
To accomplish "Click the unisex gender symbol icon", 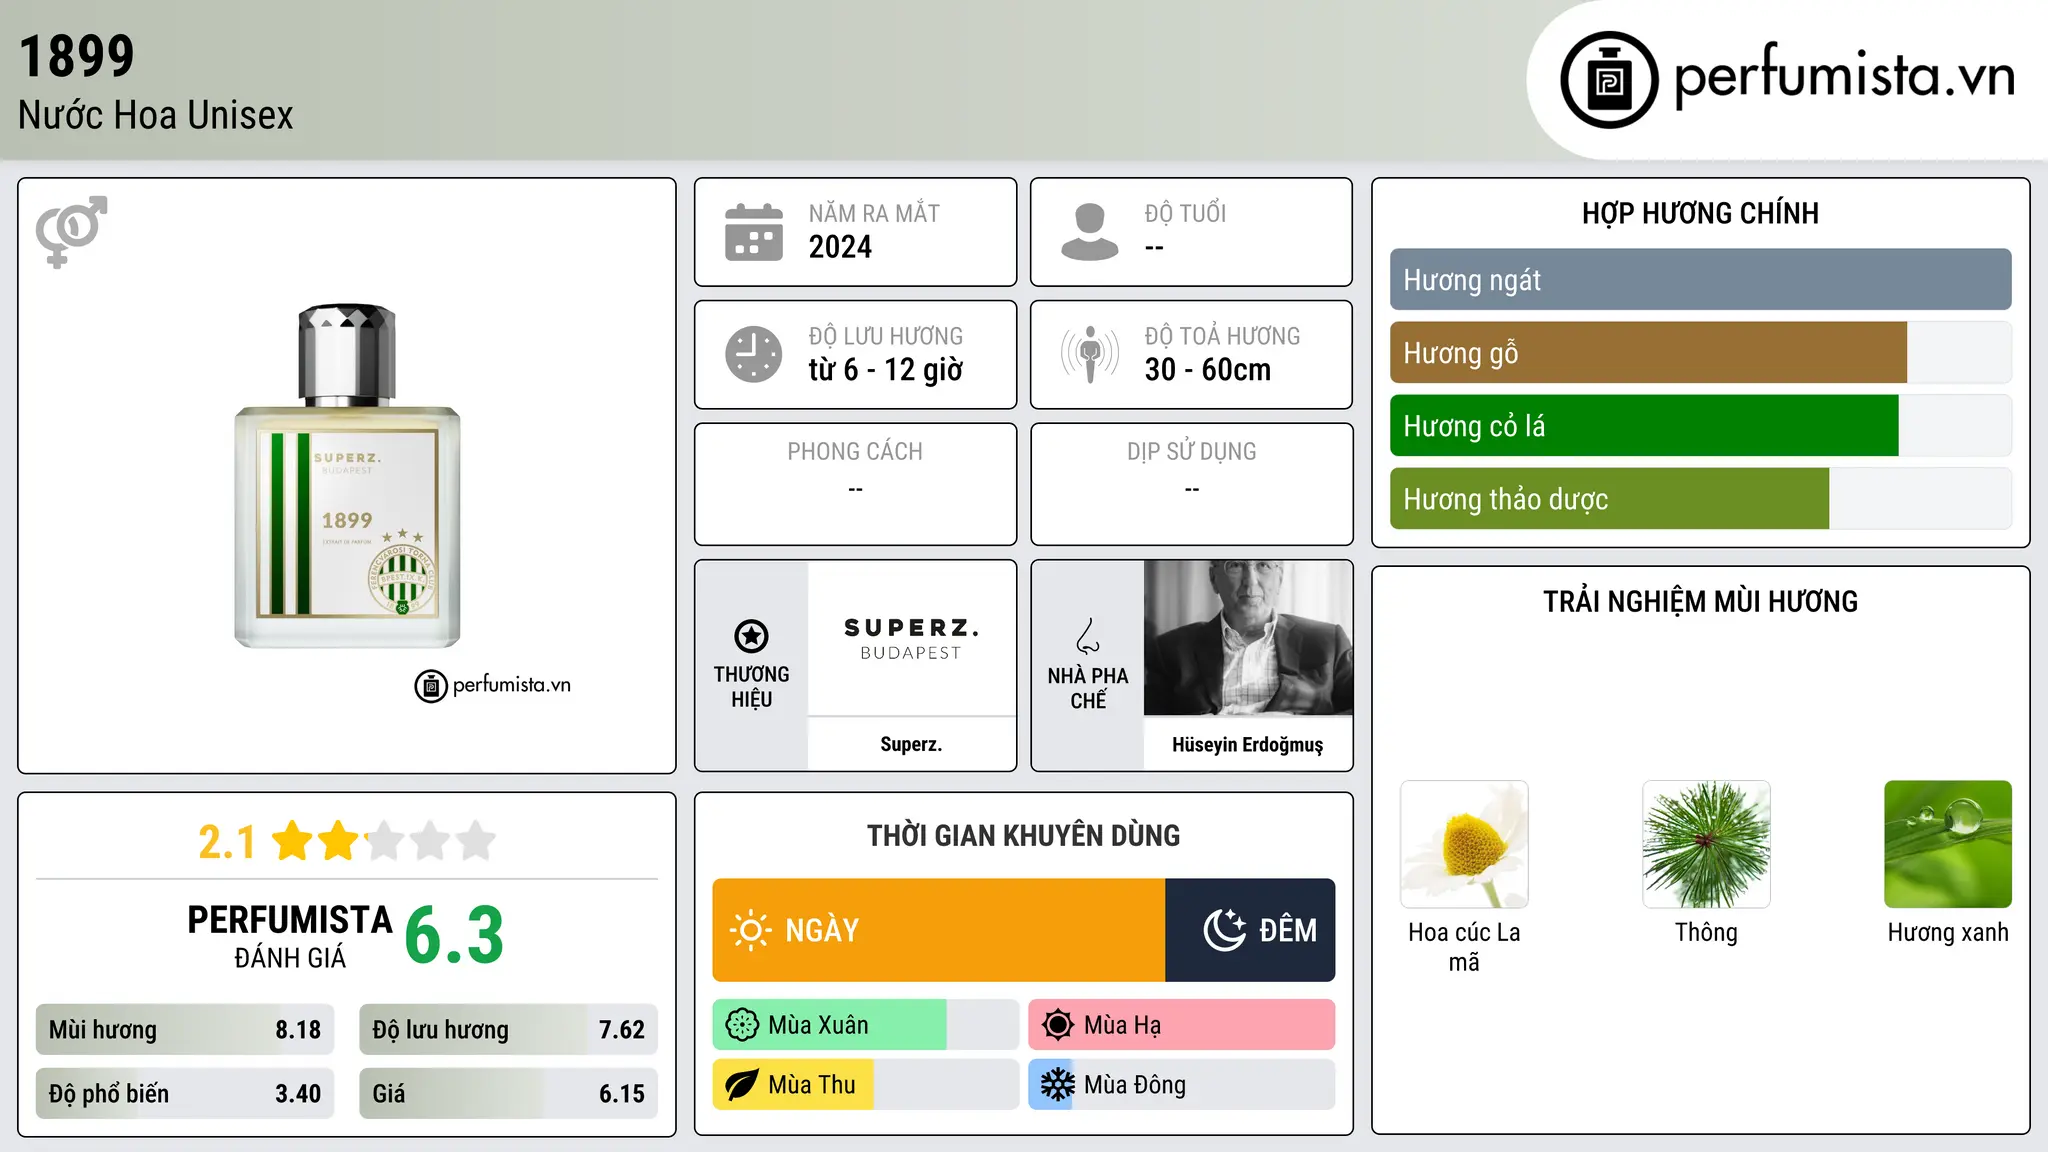I will coord(71,231).
